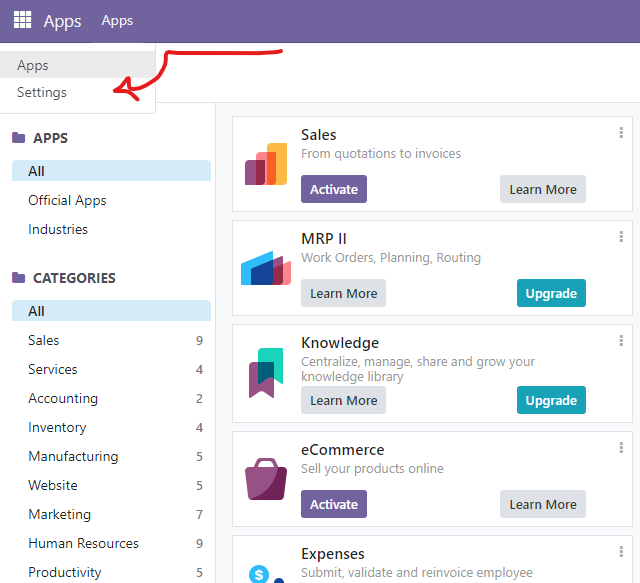Open the main apps grid menu icon
The image size is (640, 583).
tap(22, 20)
